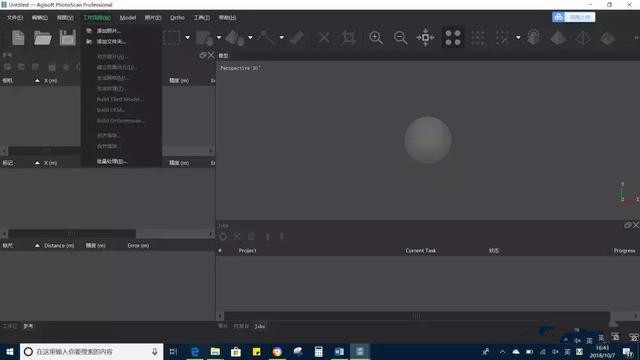Click the Crop Selection icon
This screenshot has height=360, width=640.
(x=349, y=38)
